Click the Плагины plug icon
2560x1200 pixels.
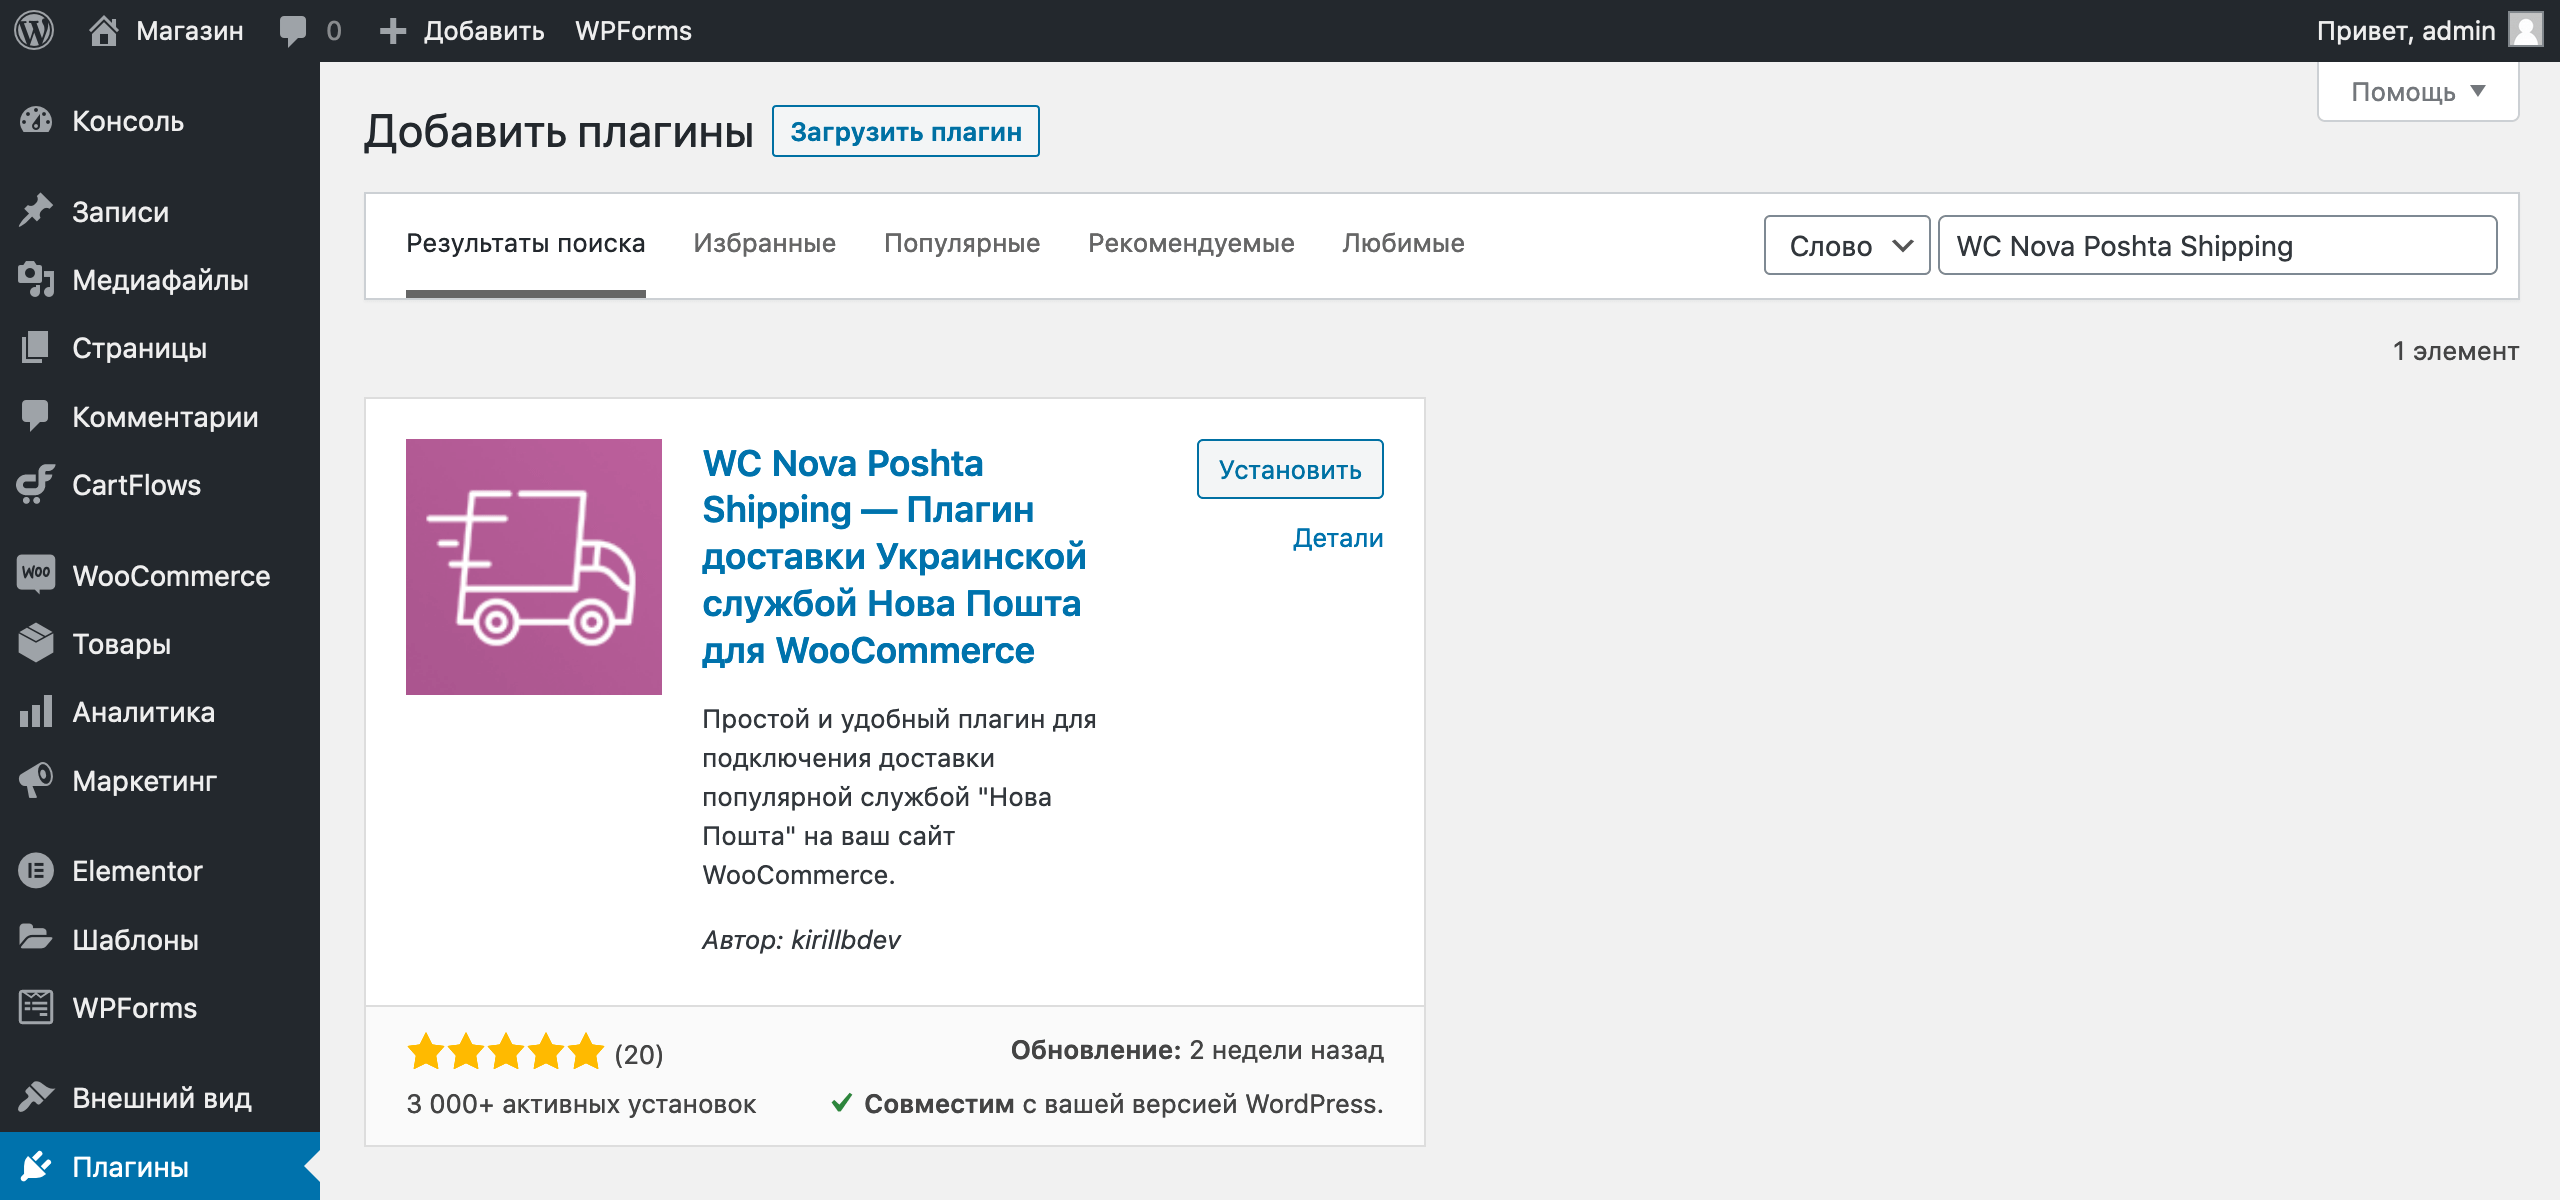point(36,1166)
